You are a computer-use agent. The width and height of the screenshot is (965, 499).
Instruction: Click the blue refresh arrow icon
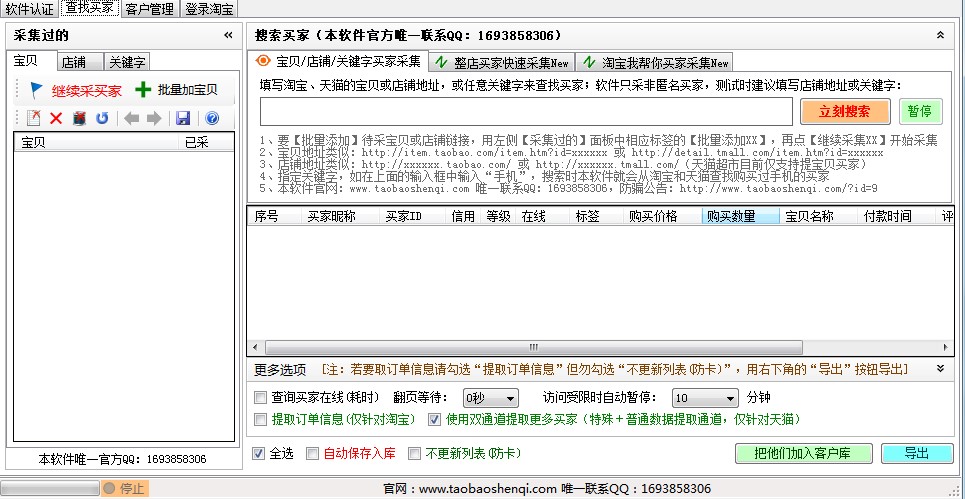101,118
